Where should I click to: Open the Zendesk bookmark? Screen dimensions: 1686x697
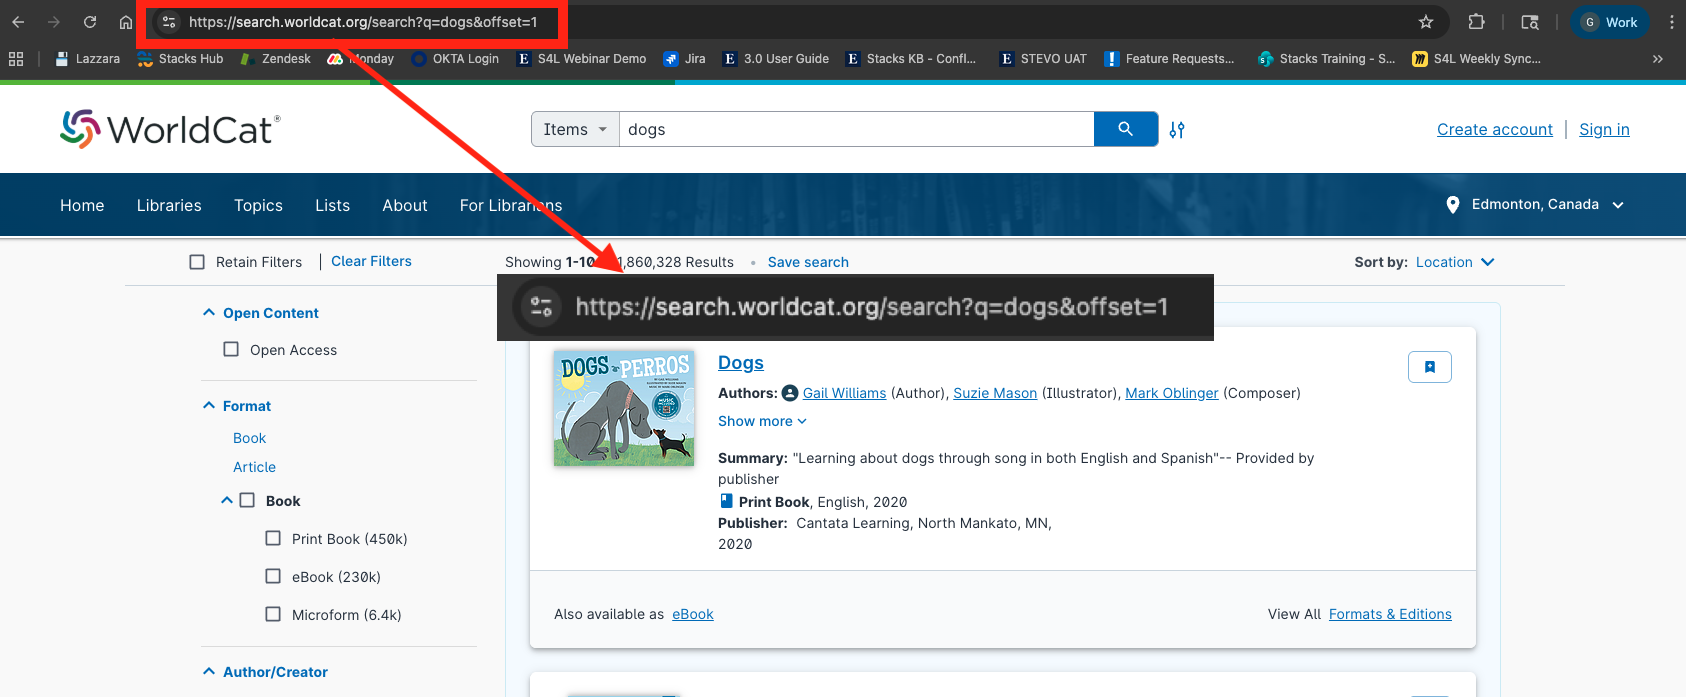[x=275, y=59]
